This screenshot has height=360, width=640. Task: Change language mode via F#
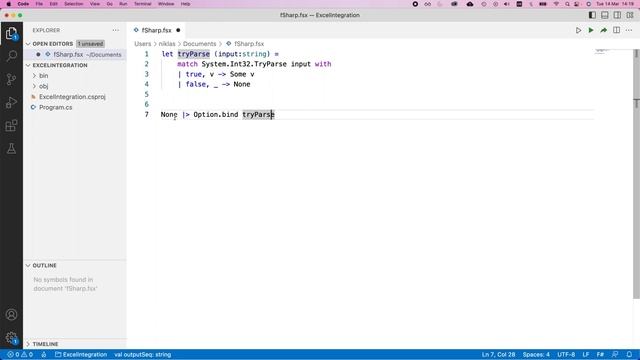tap(600, 354)
